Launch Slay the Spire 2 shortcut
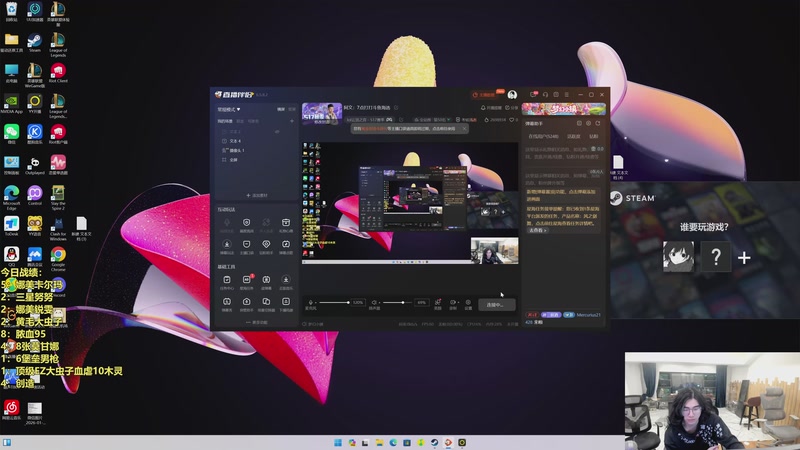Screen dimensions: 800x450 pos(58,197)
